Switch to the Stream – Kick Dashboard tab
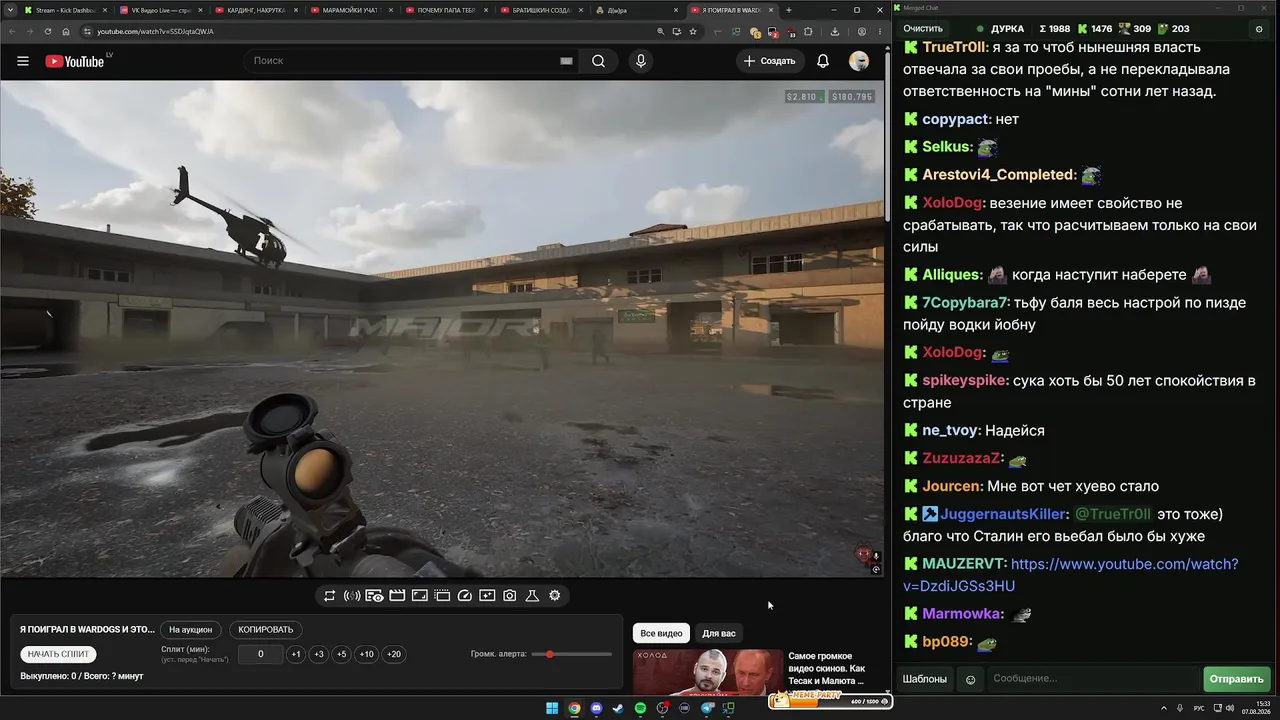 pyautogui.click(x=65, y=10)
